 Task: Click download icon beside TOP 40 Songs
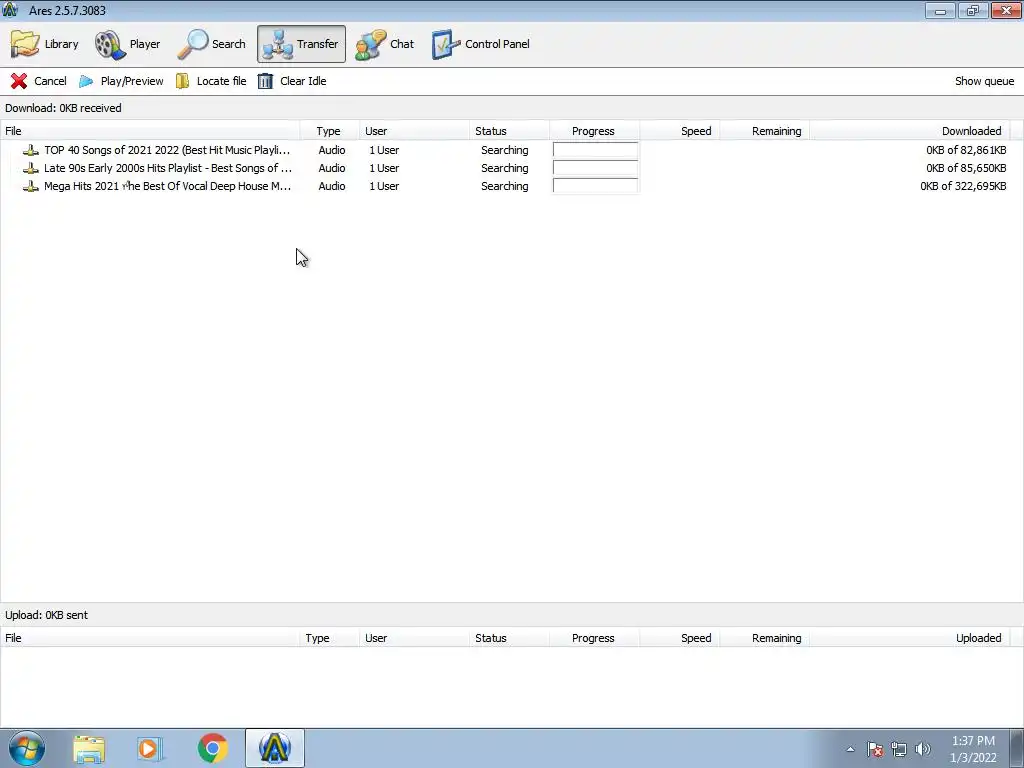coord(31,150)
